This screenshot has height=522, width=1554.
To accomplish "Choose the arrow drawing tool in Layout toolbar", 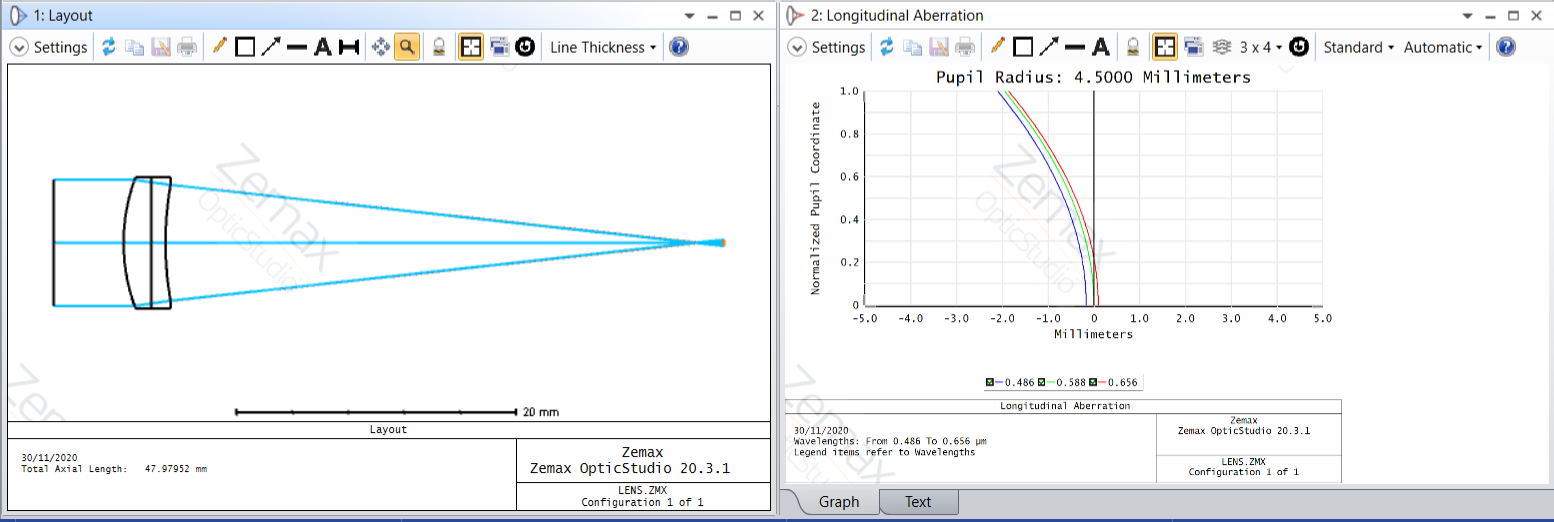I will coord(271,47).
